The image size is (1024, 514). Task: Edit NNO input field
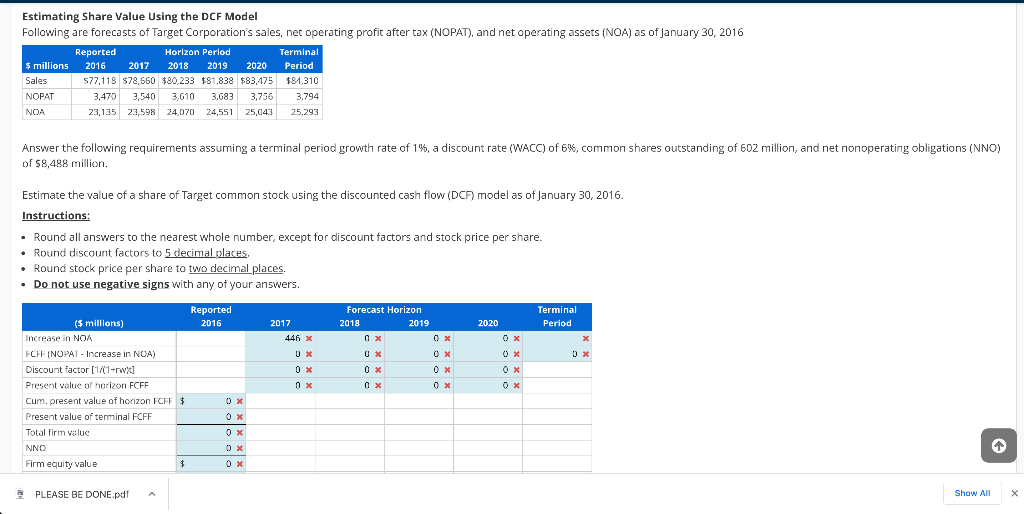tap(211, 448)
